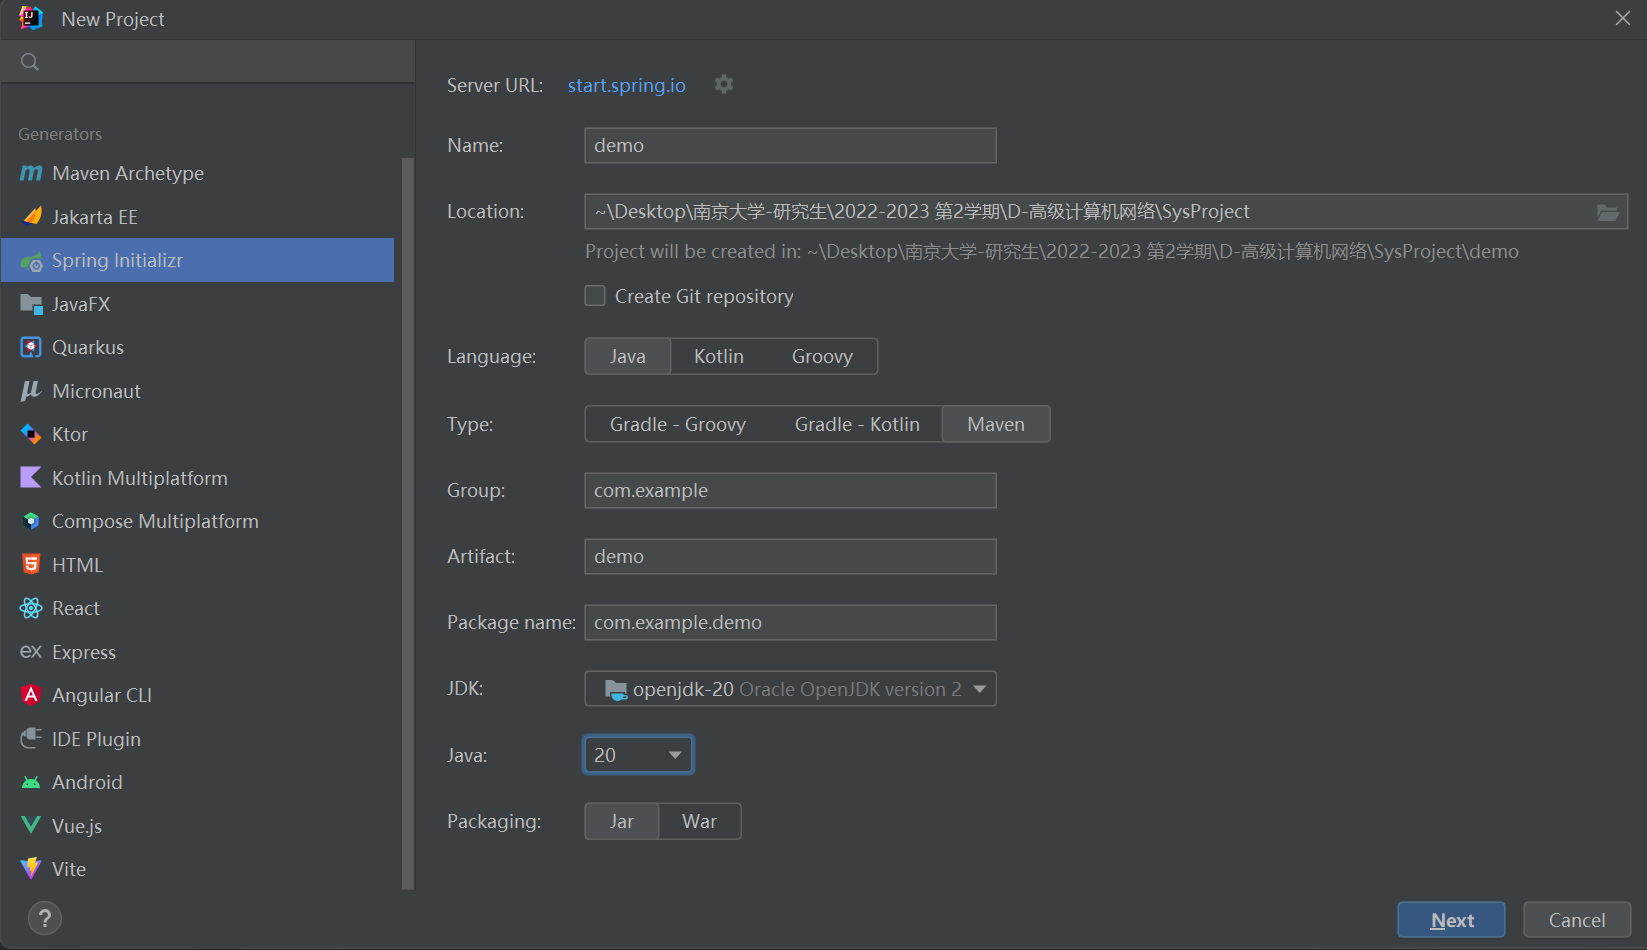Select Kotlin Multiplatform generator
1647x950 pixels.
[x=198, y=478]
